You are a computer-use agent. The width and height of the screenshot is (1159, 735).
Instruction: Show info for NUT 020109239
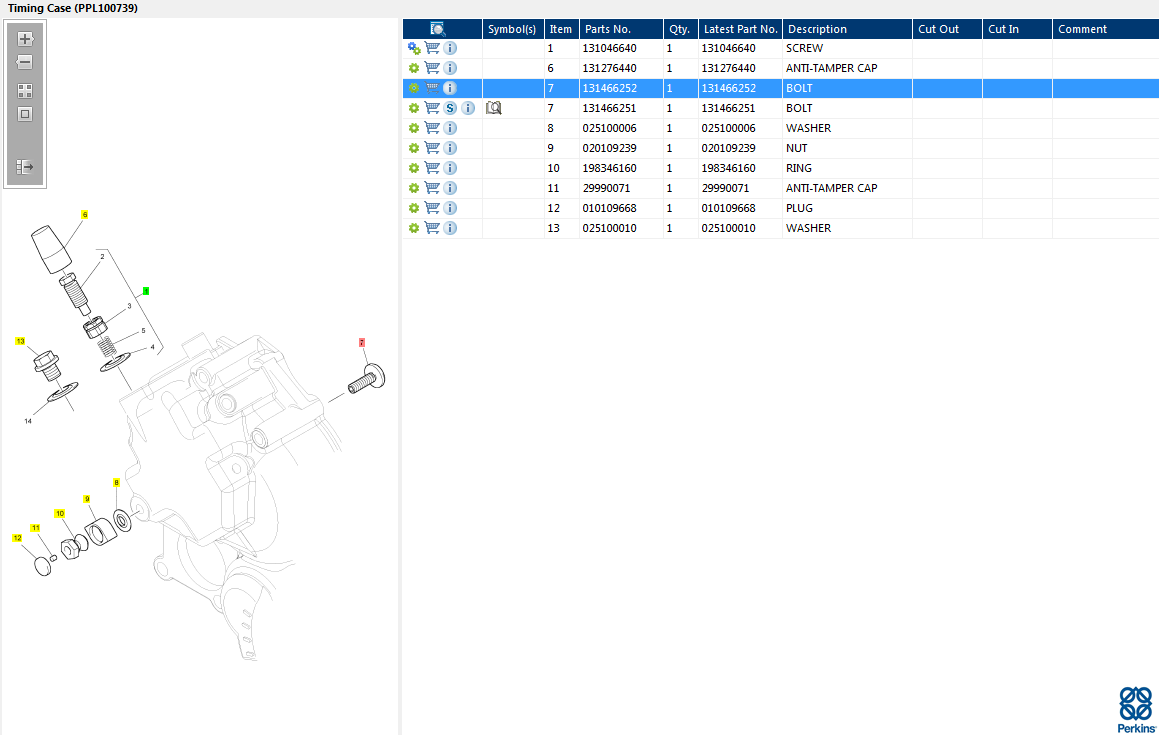pos(450,148)
